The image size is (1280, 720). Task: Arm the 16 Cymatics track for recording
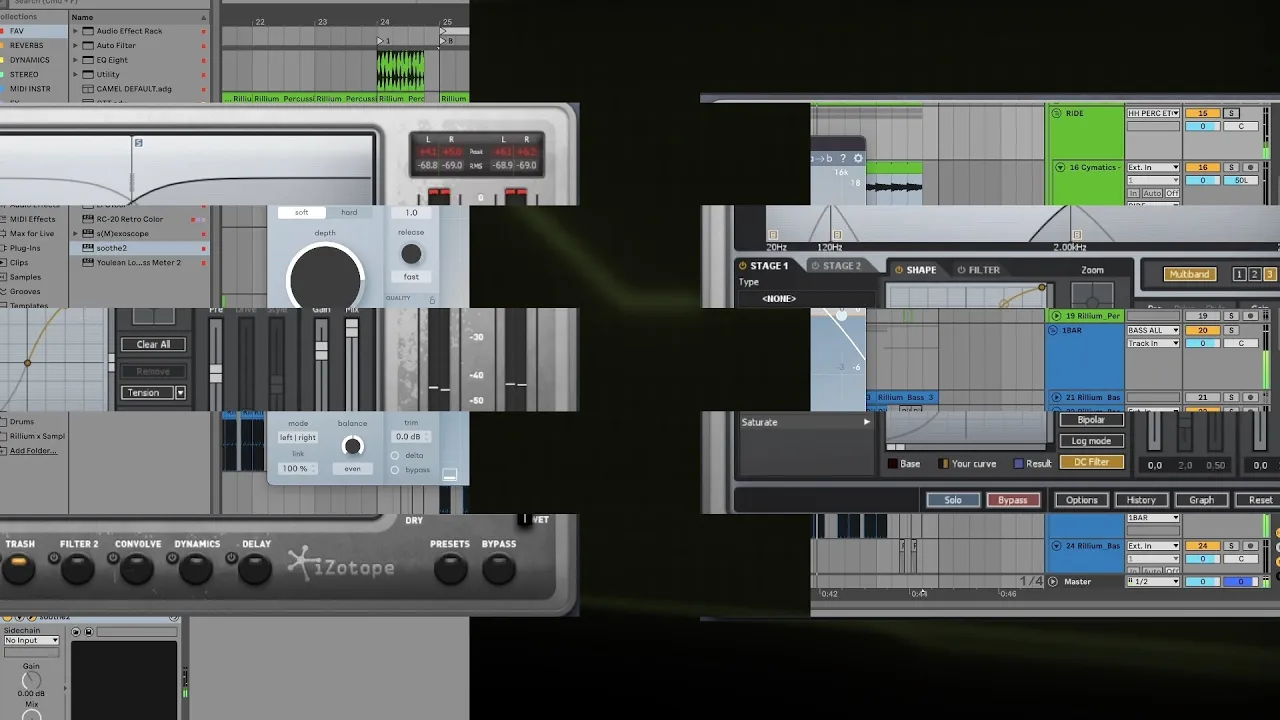click(1250, 168)
